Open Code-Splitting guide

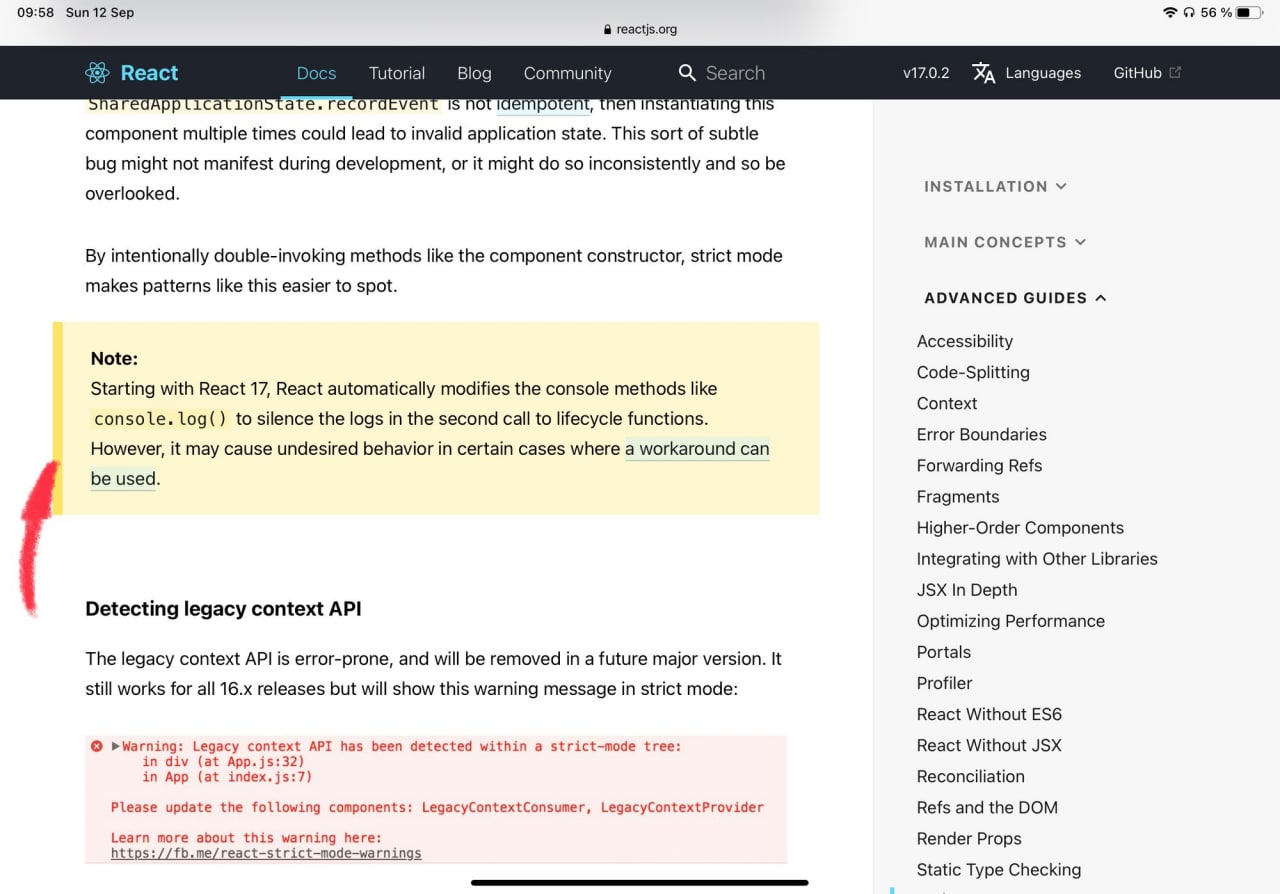click(973, 372)
